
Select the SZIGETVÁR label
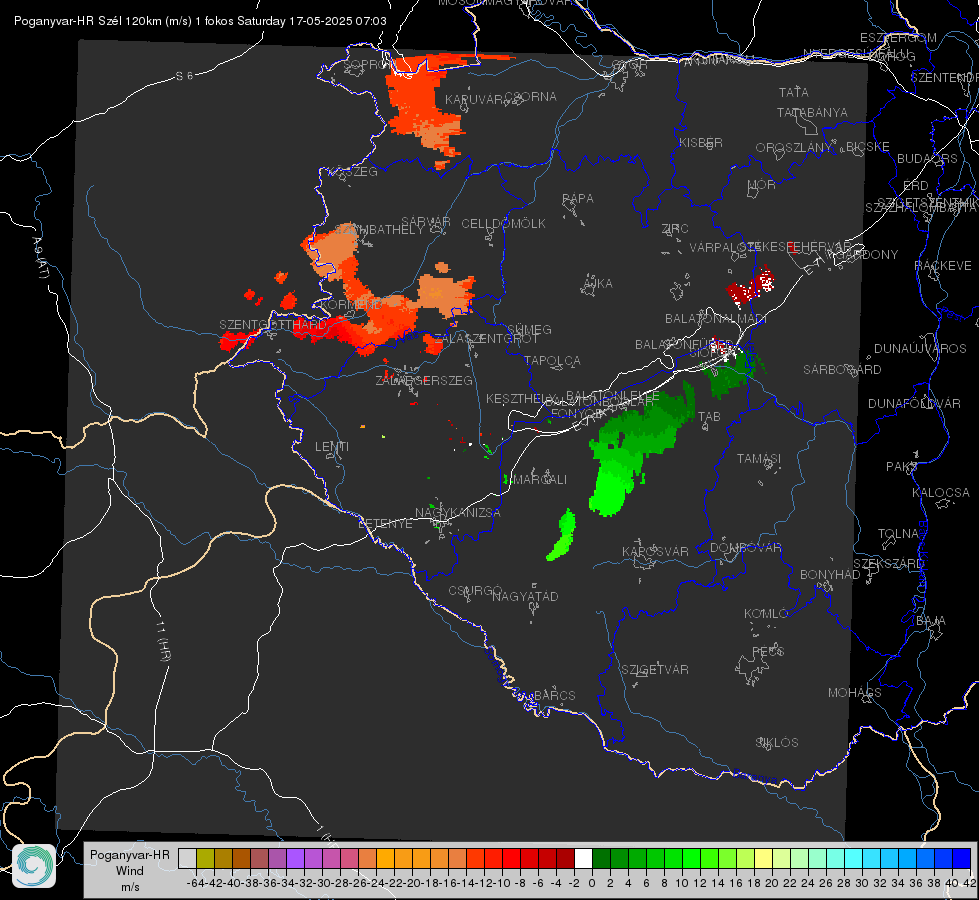click(655, 670)
